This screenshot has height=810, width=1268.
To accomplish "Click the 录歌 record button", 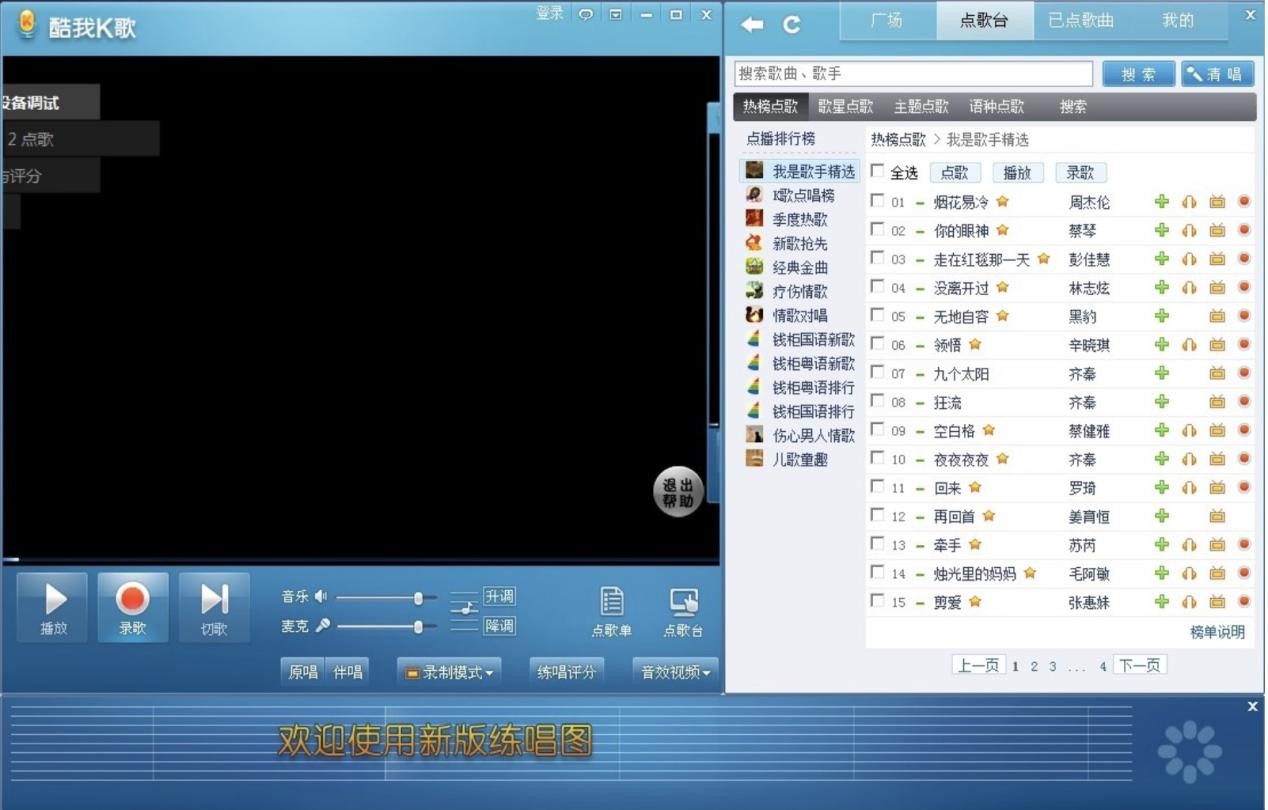I will tap(132, 607).
